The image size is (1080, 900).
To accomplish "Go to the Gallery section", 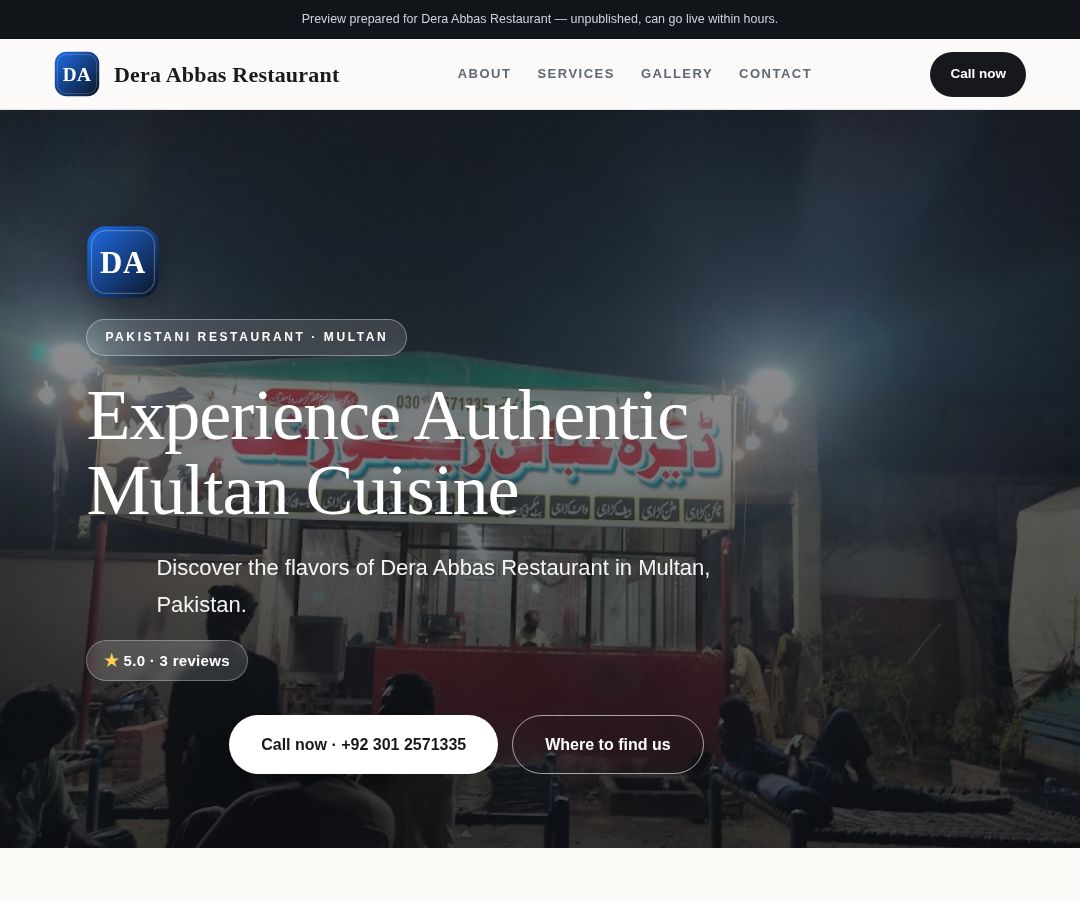I will click(676, 74).
